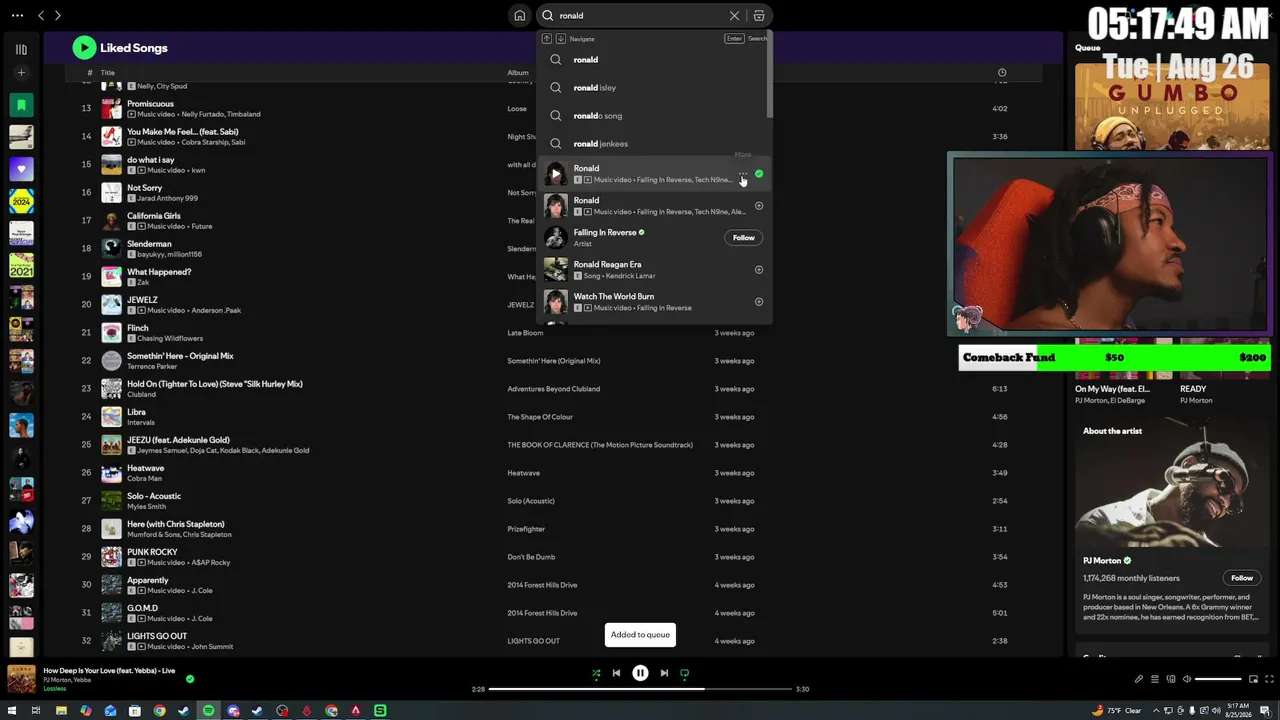Toggle repeat mode

click(x=684, y=673)
